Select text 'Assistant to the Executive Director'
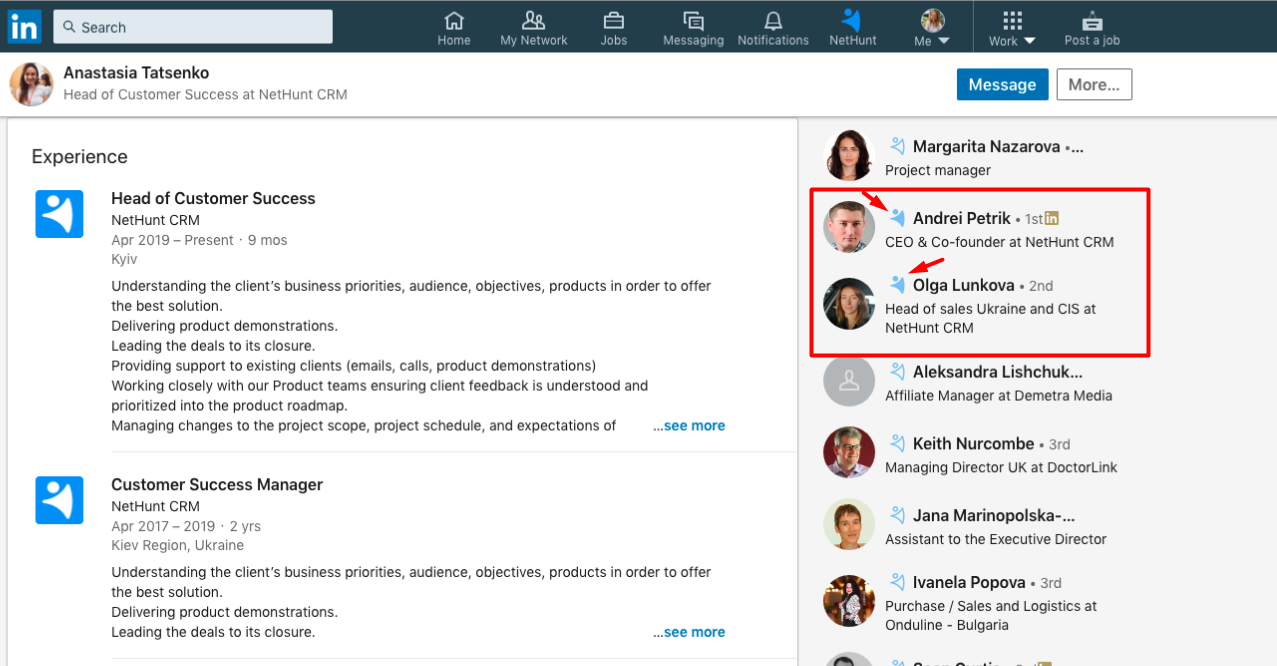1277x666 pixels. point(995,539)
